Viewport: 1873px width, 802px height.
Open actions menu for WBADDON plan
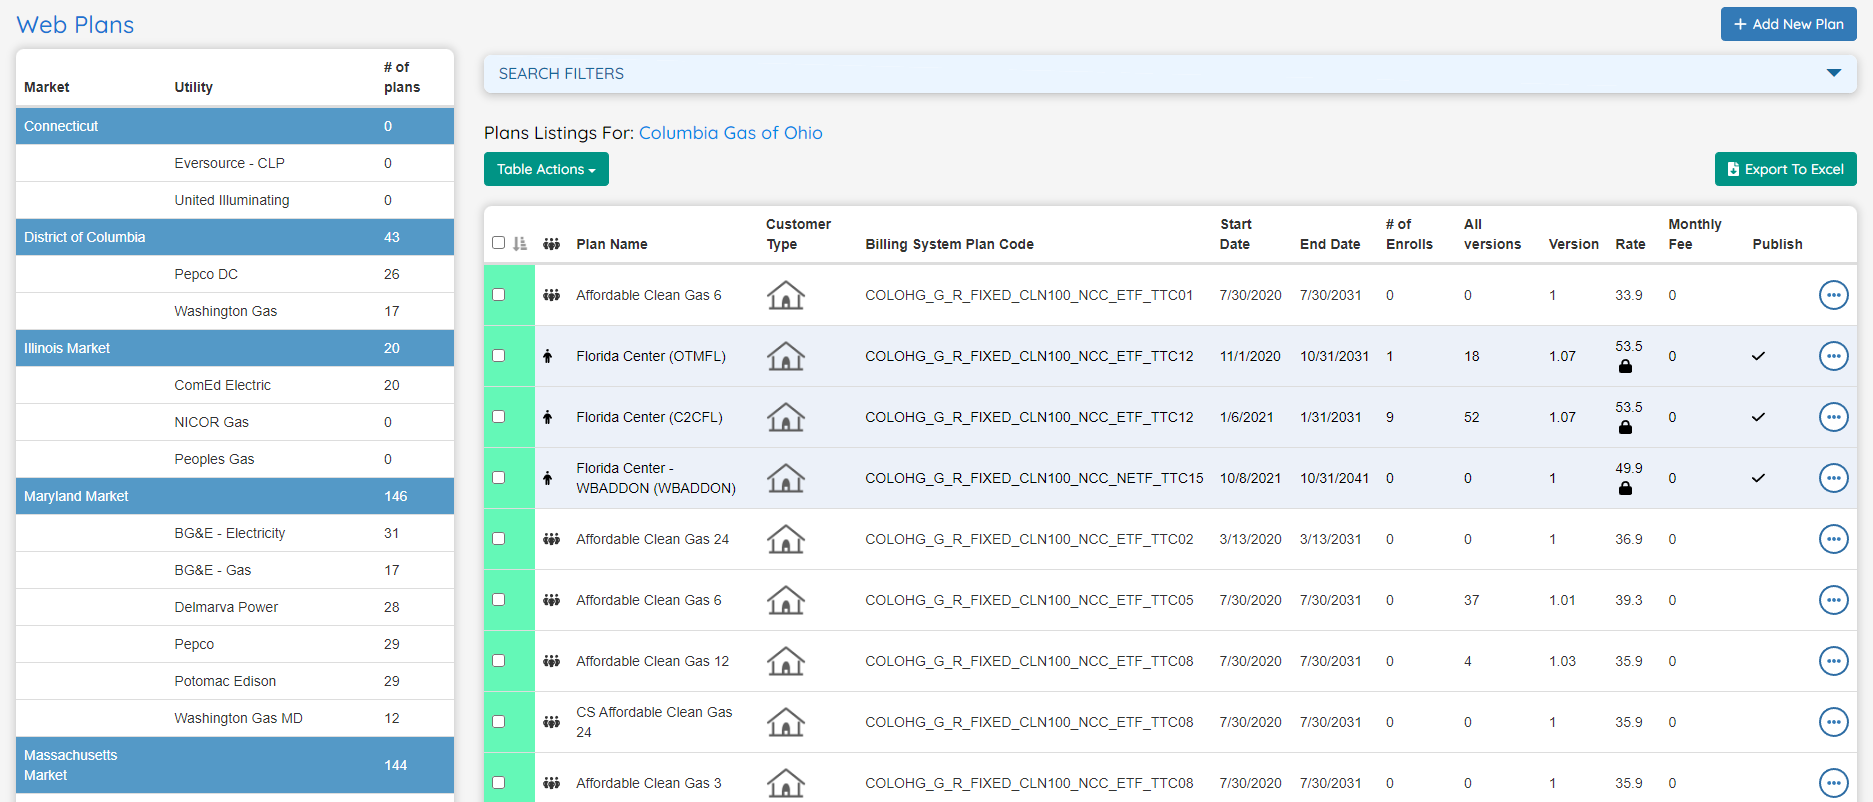coord(1833,478)
